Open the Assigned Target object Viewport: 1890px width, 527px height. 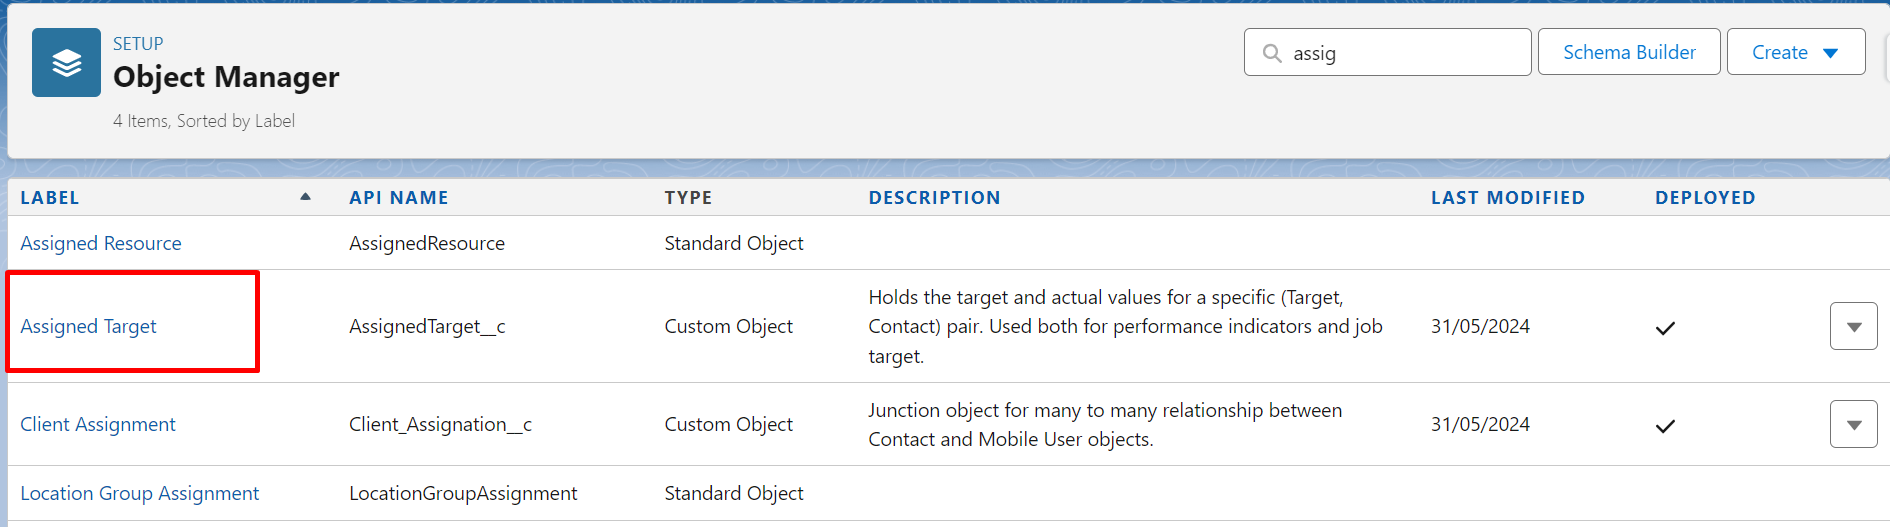tap(89, 326)
